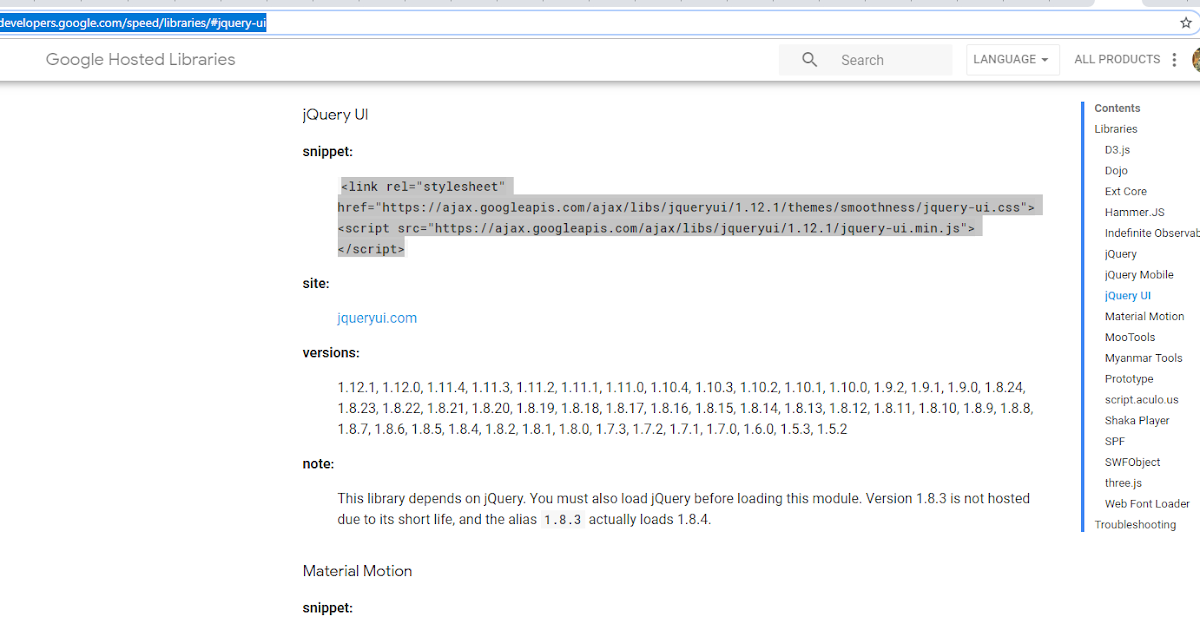Open Google Hosted Libraries home title

[140, 60]
